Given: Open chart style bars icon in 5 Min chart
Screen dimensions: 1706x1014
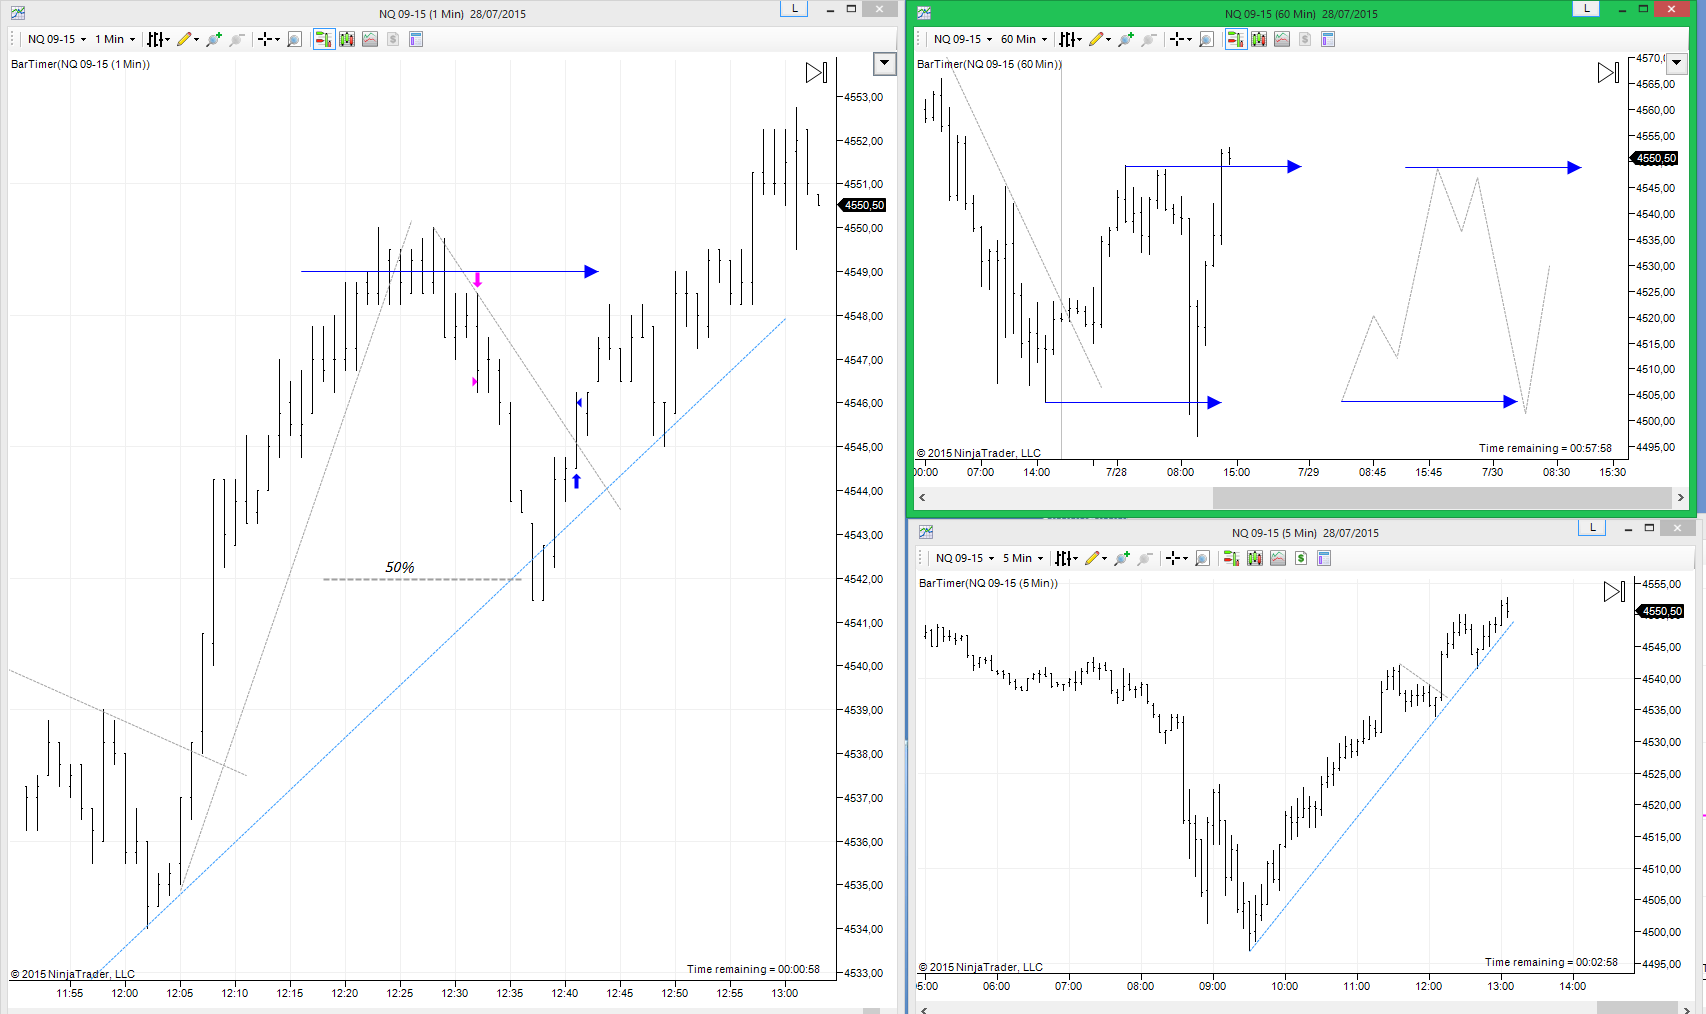Looking at the screenshot, I should point(1066,558).
